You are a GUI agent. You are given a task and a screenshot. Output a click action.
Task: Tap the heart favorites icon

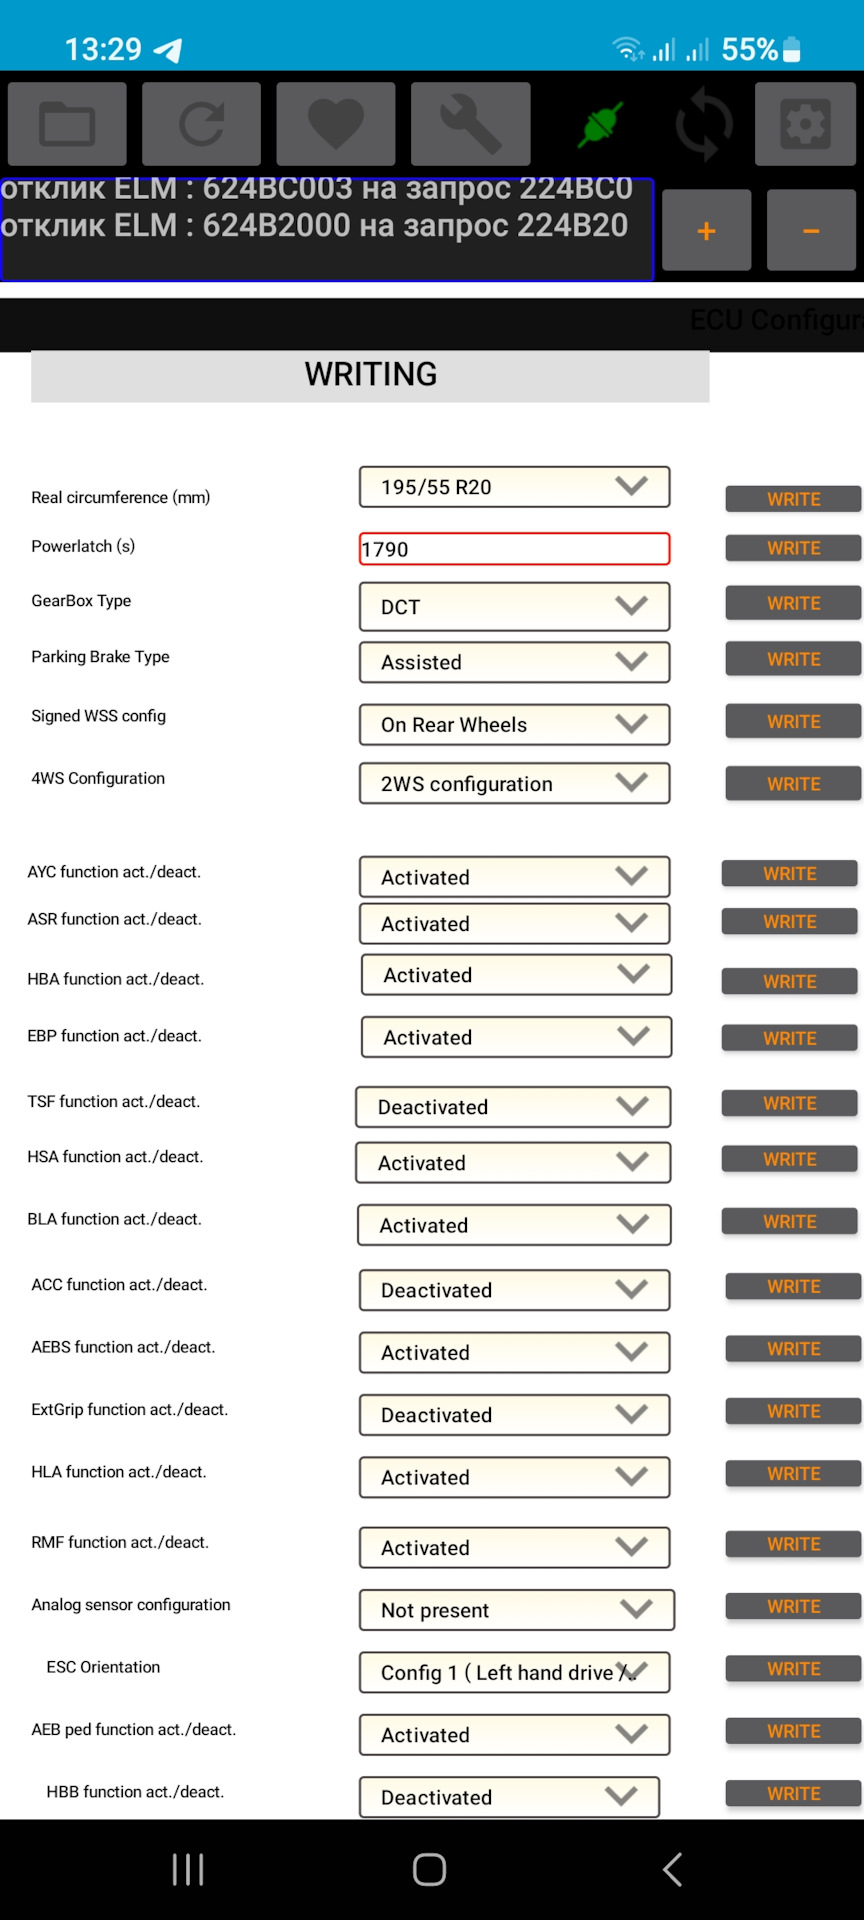335,124
